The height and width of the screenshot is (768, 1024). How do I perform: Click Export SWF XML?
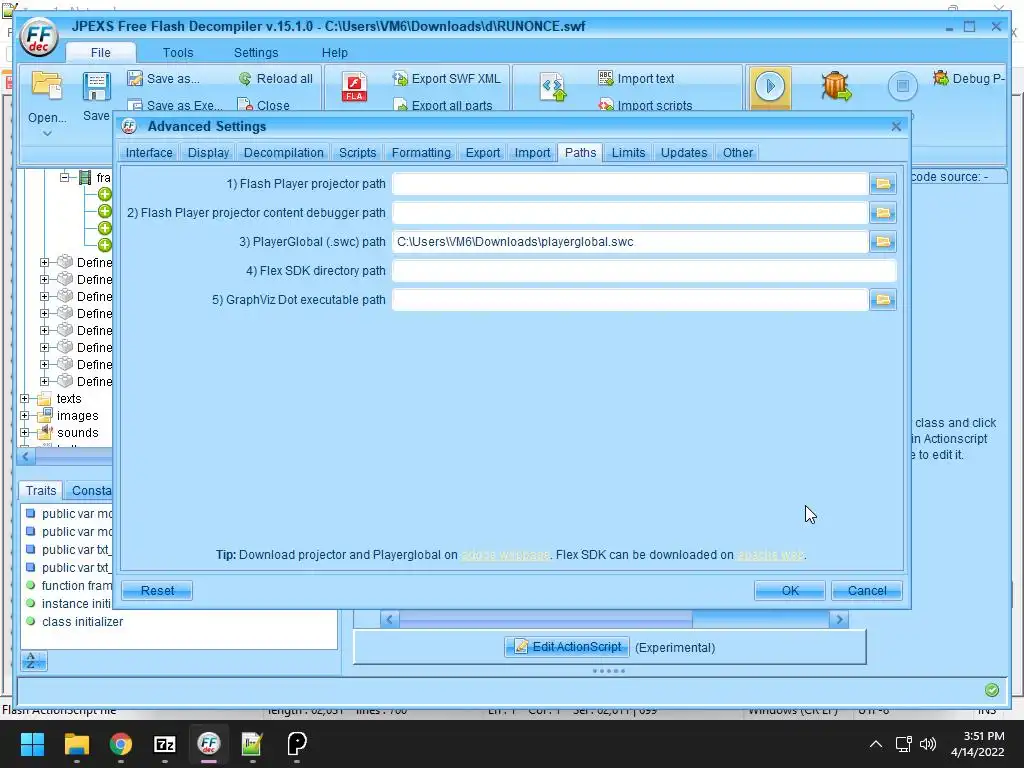[447, 79]
